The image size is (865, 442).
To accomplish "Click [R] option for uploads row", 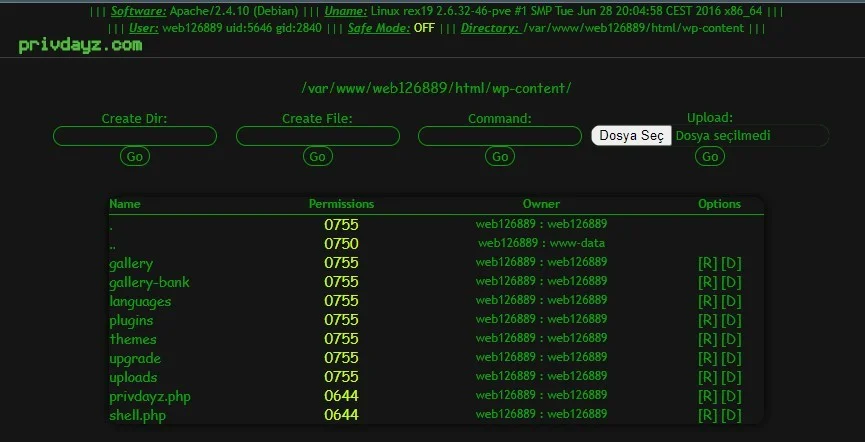I will coord(707,377).
